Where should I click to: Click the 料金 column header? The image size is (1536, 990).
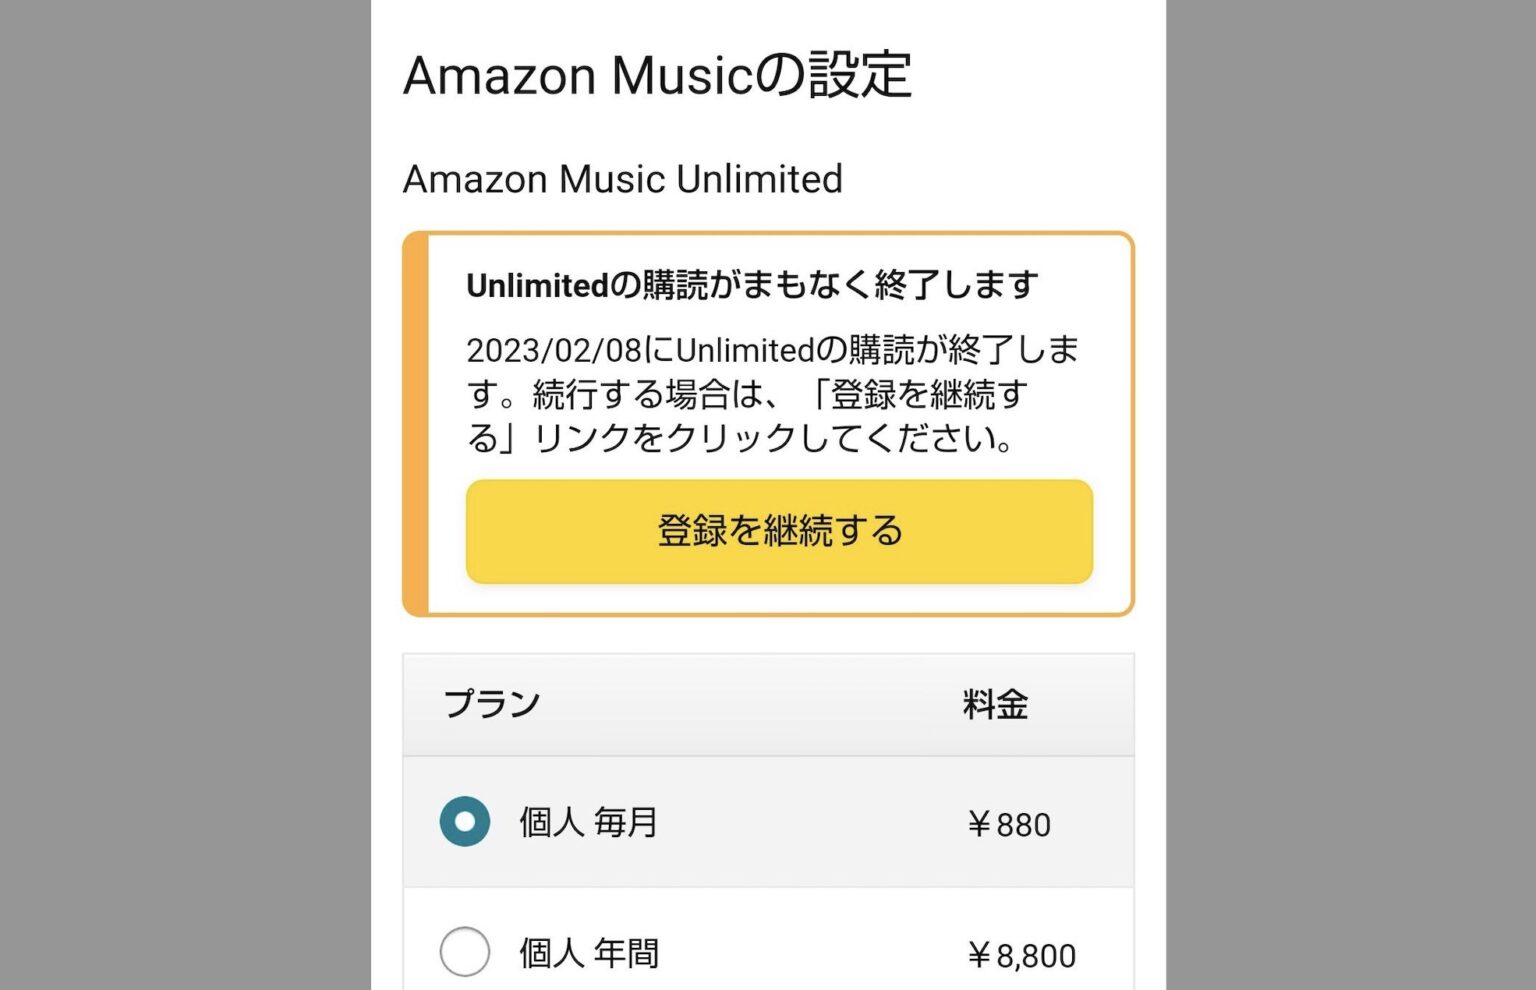click(x=995, y=704)
